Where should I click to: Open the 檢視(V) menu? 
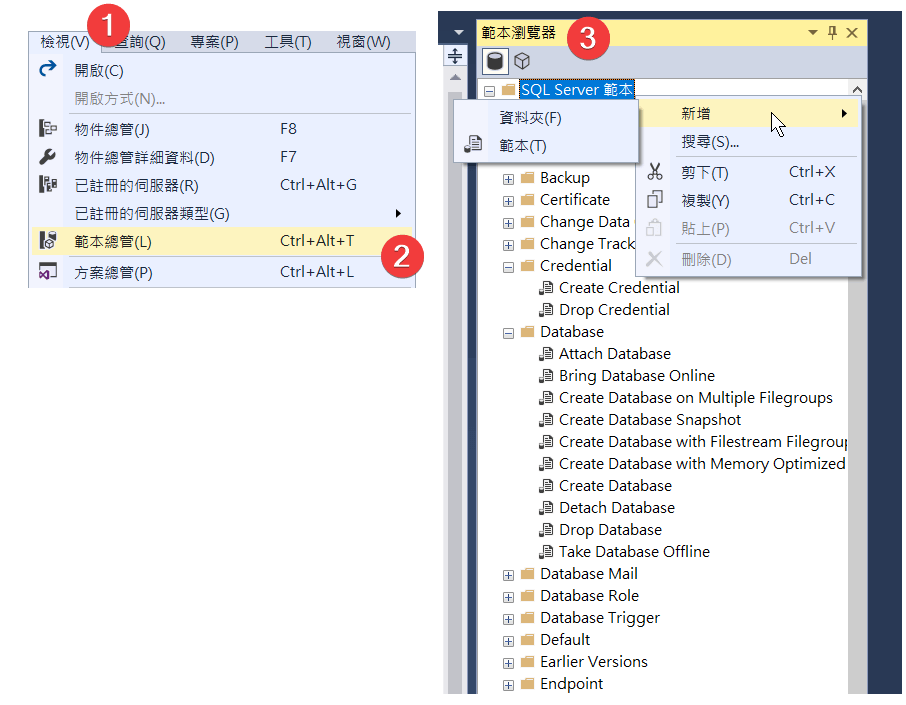(64, 42)
